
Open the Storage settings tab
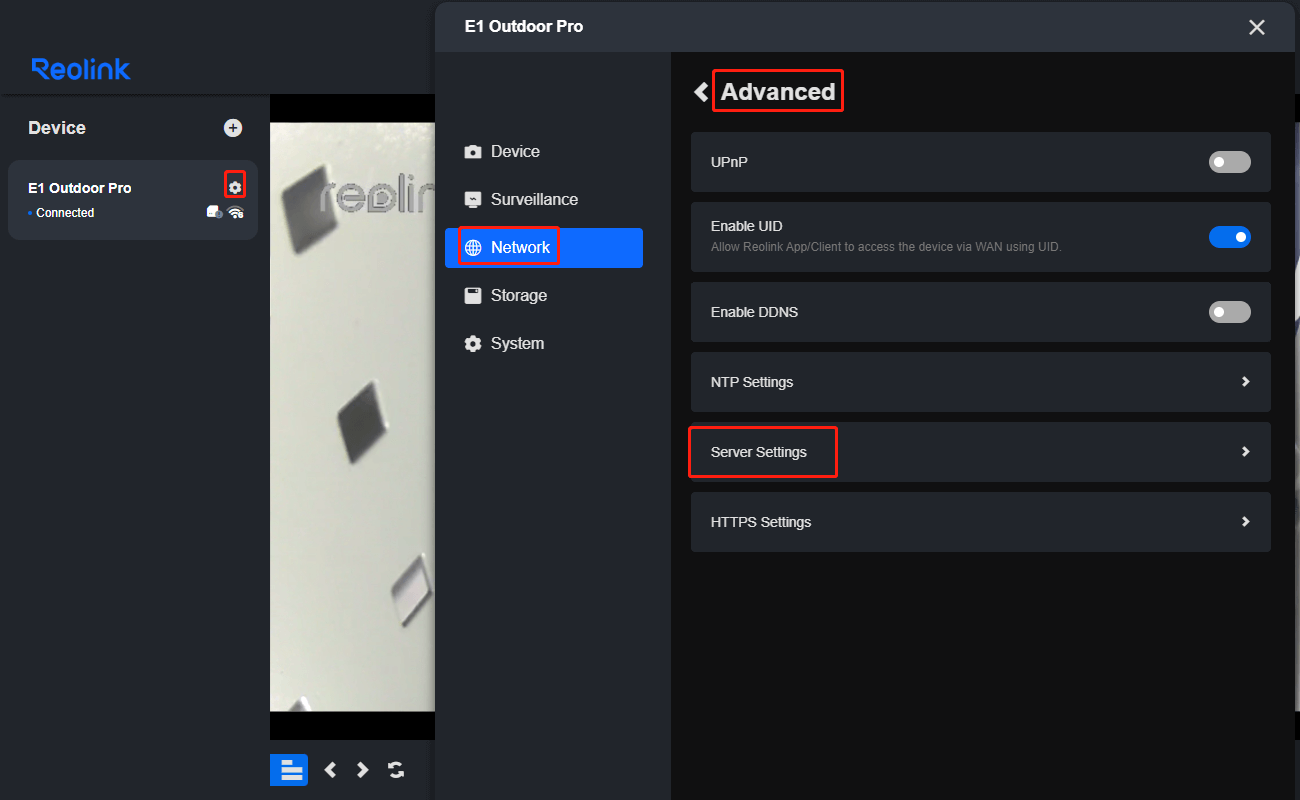544,296
